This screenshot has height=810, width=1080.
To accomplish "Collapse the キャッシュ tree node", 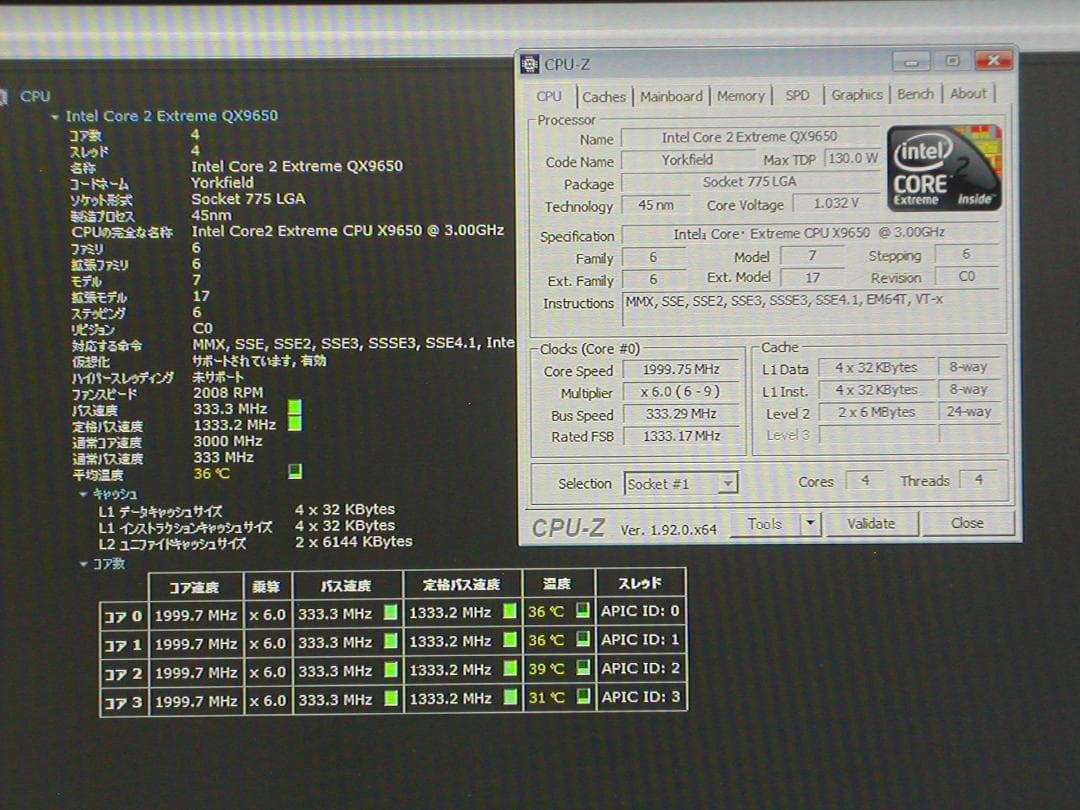I will coord(82,494).
